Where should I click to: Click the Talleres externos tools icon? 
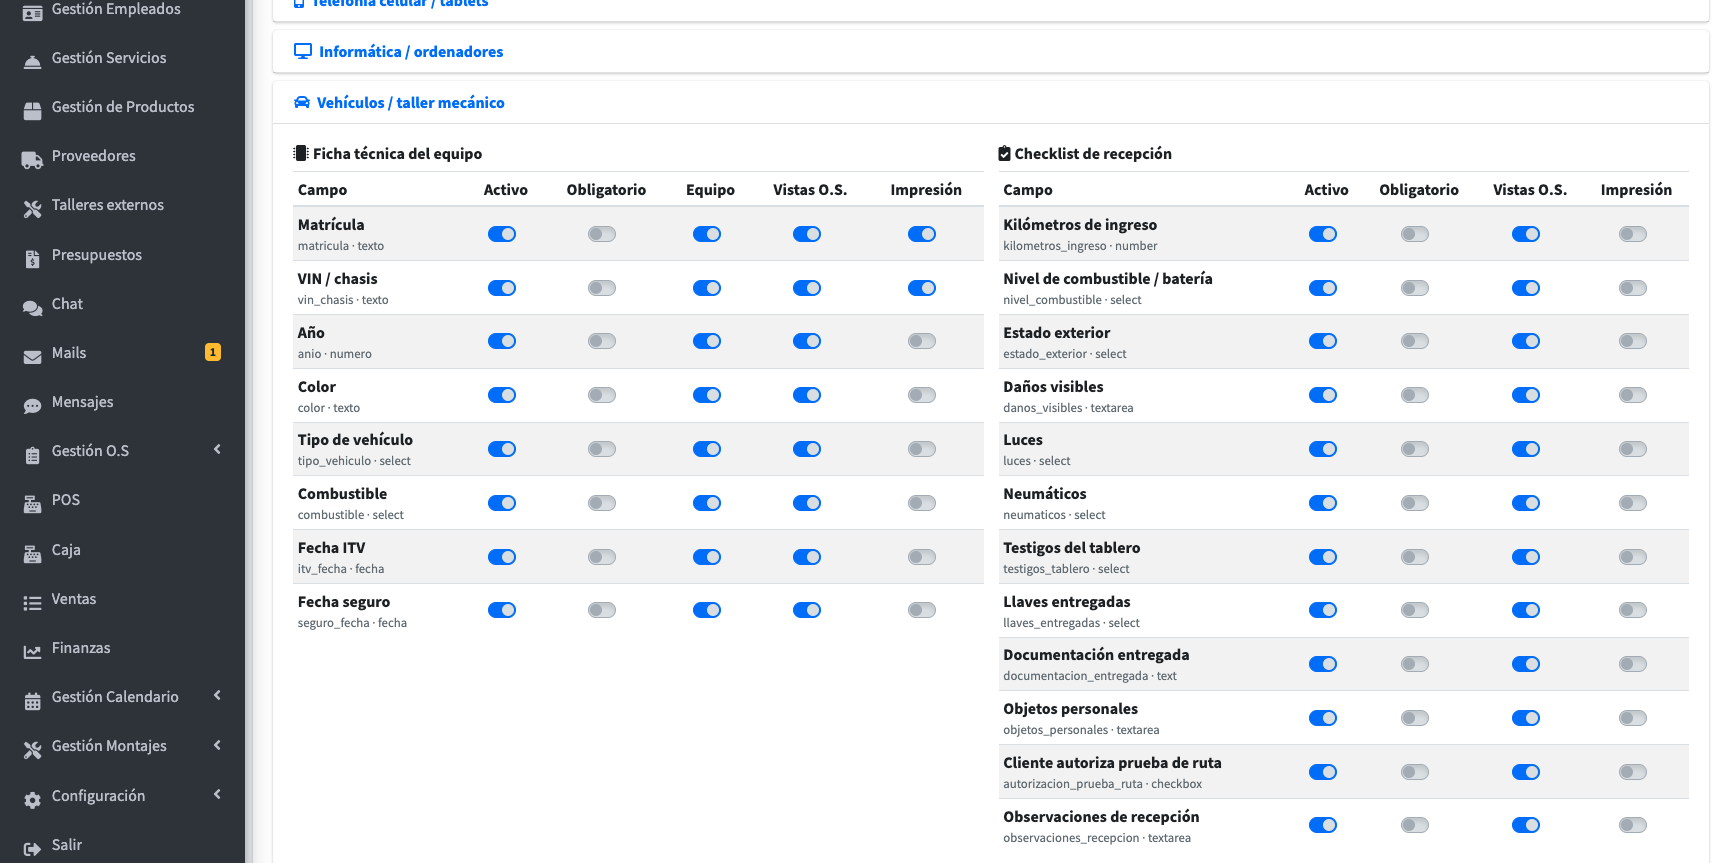[x=32, y=209]
